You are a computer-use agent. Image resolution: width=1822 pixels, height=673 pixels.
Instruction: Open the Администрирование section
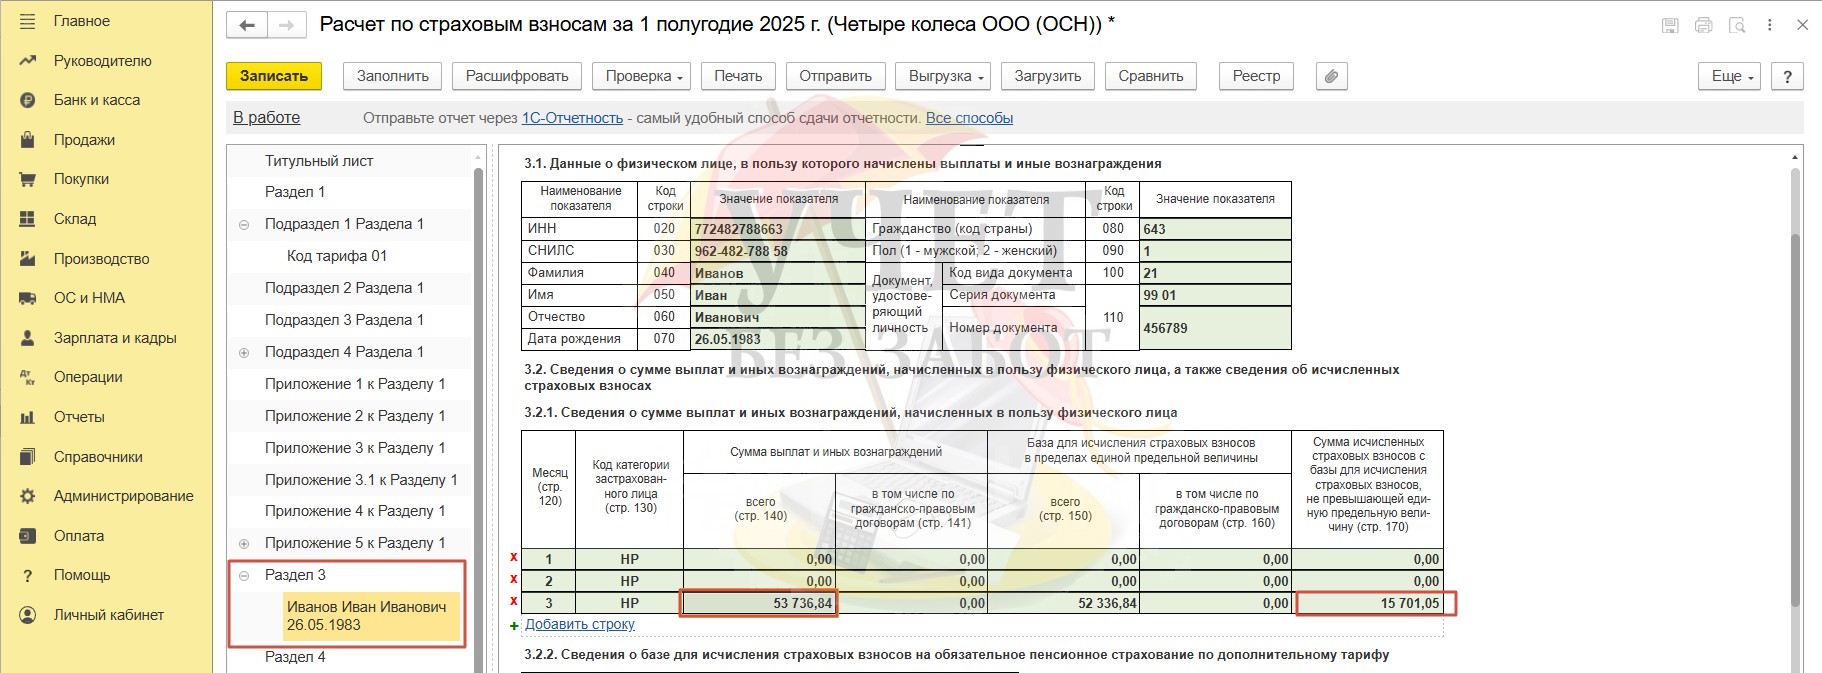(124, 496)
